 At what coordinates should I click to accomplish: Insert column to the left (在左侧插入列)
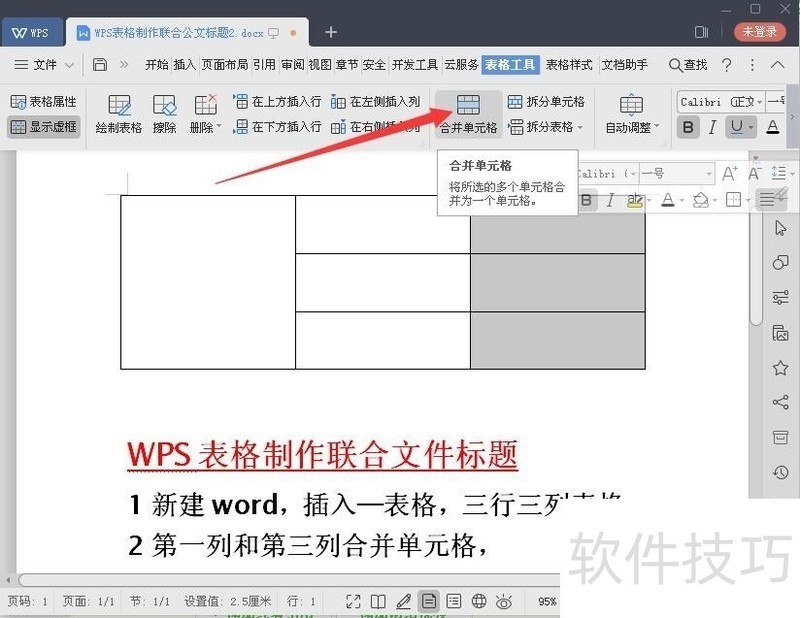click(375, 102)
